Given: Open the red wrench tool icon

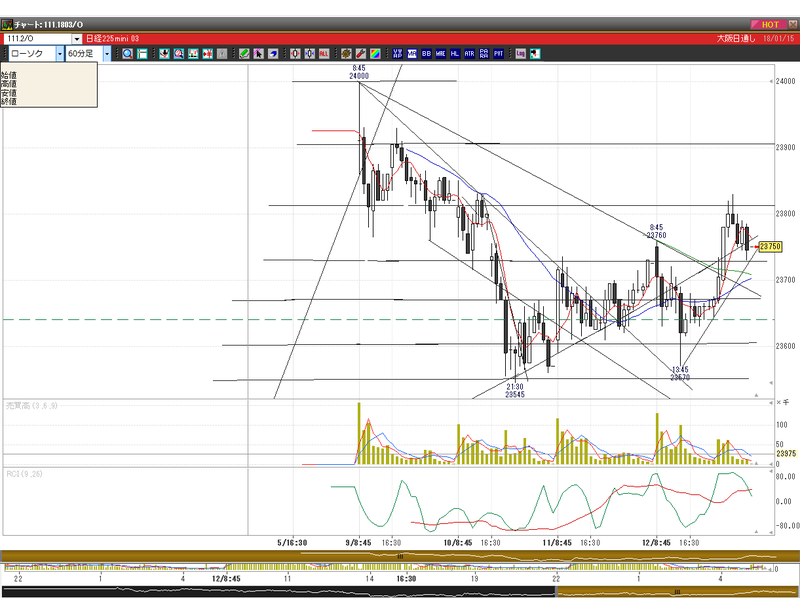Looking at the screenshot, I should 361,54.
